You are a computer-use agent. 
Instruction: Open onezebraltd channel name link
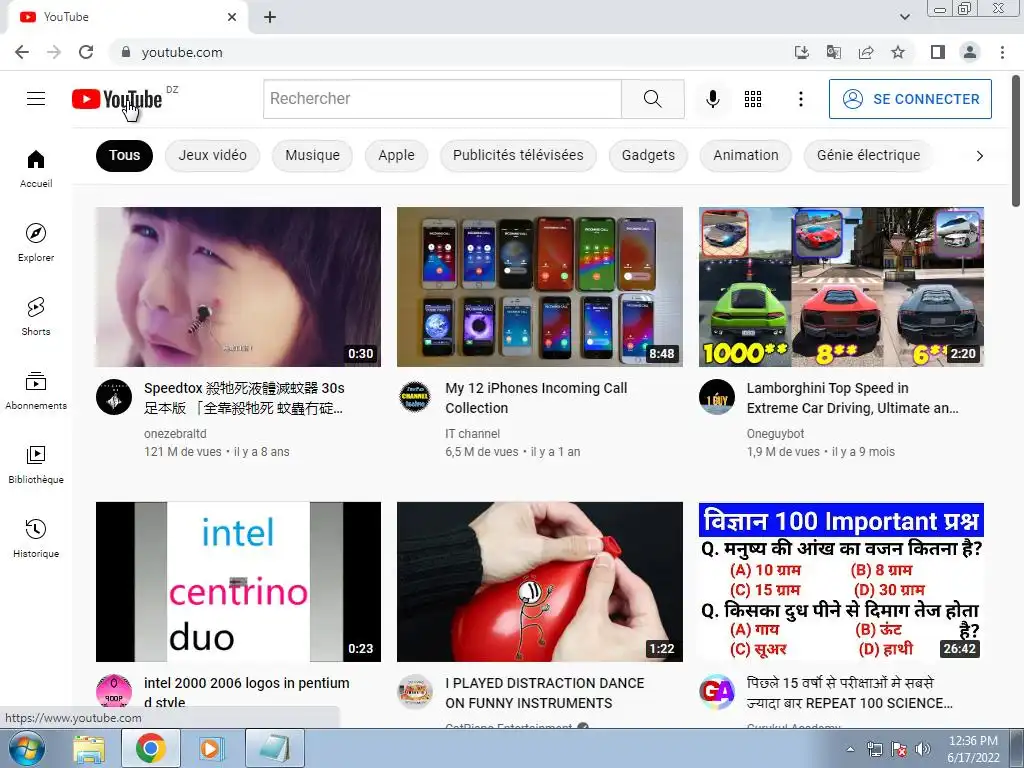pos(175,434)
